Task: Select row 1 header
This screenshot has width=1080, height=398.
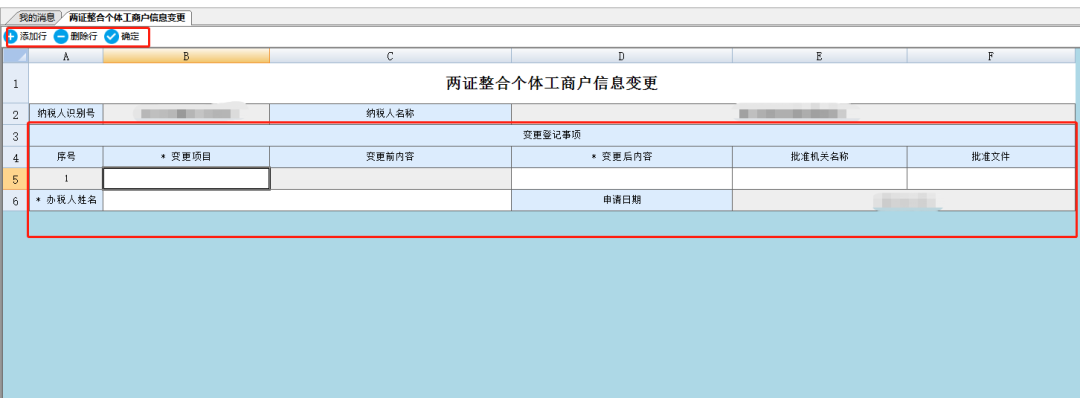Action: 15,83
